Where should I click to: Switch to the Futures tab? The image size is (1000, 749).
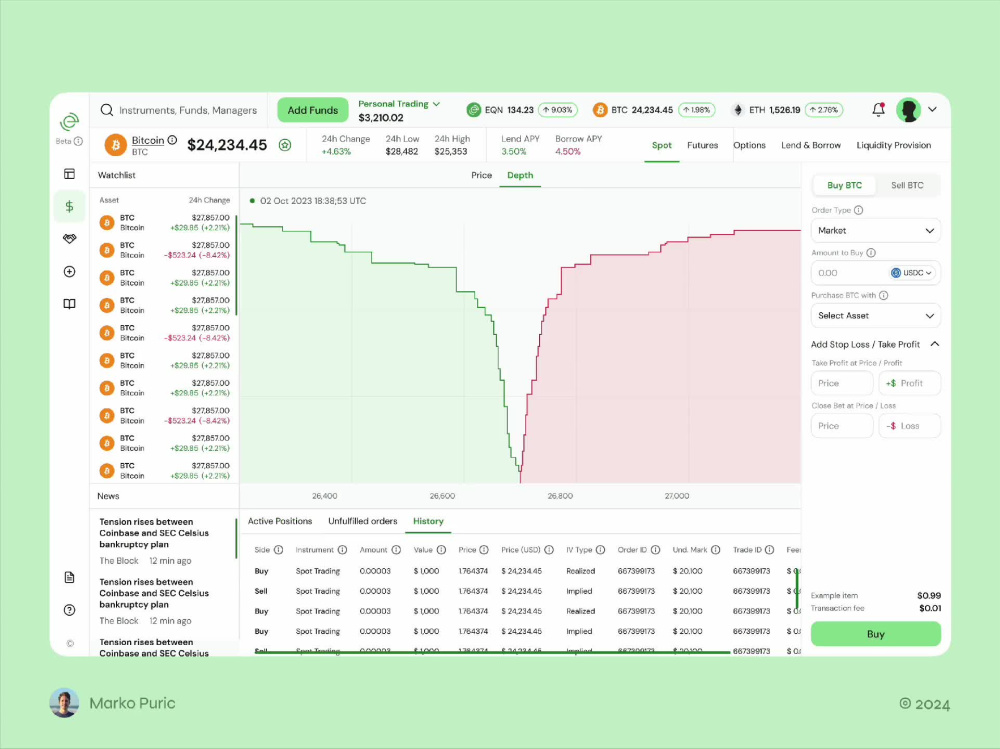[x=702, y=145]
